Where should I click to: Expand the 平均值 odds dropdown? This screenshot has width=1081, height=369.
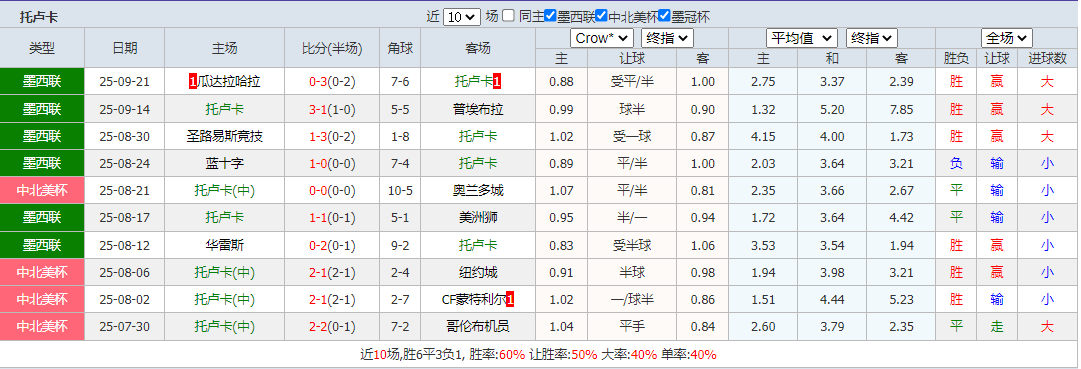tap(802, 39)
